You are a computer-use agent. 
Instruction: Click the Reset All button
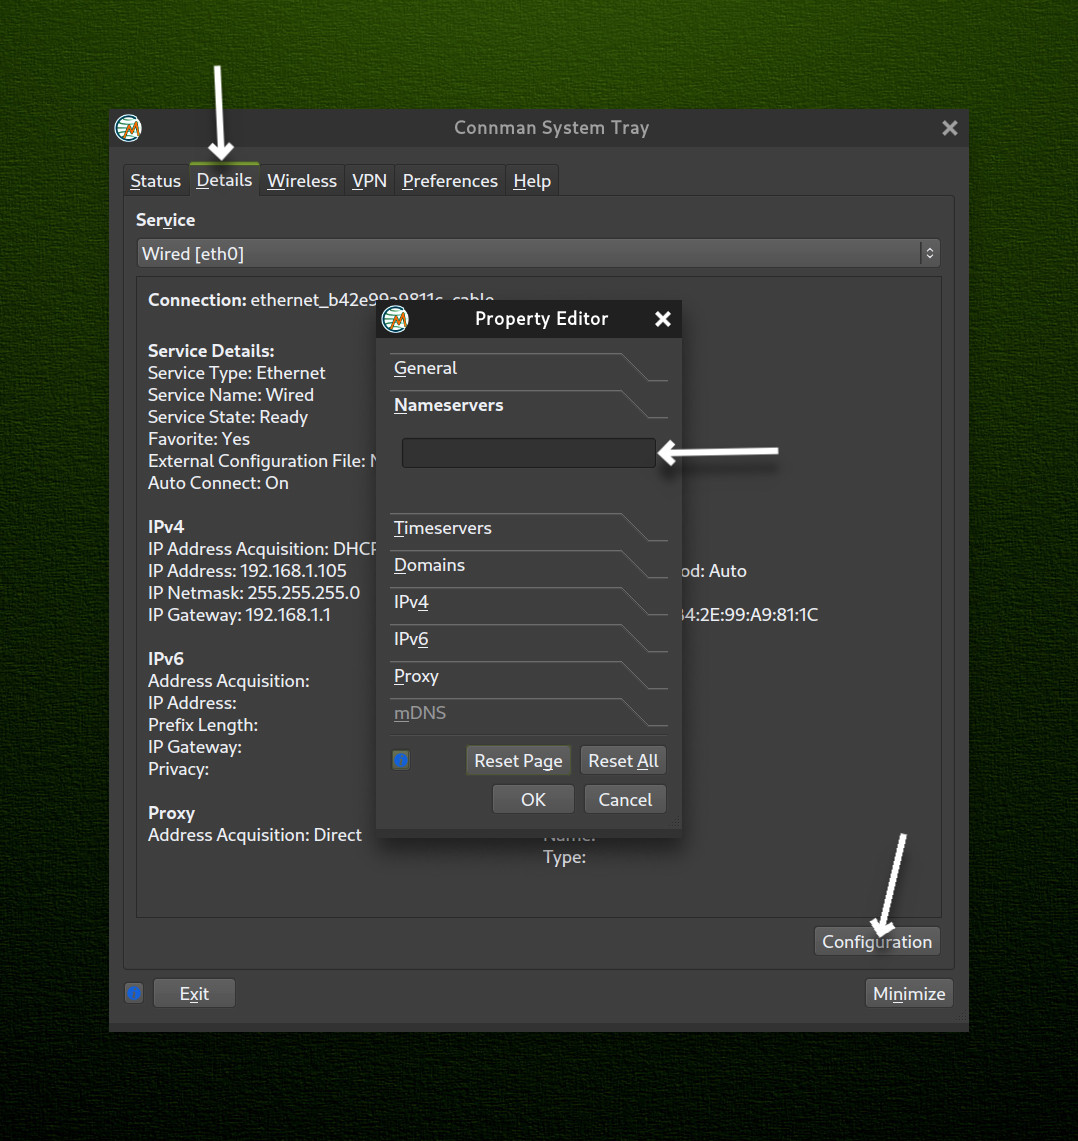click(623, 760)
